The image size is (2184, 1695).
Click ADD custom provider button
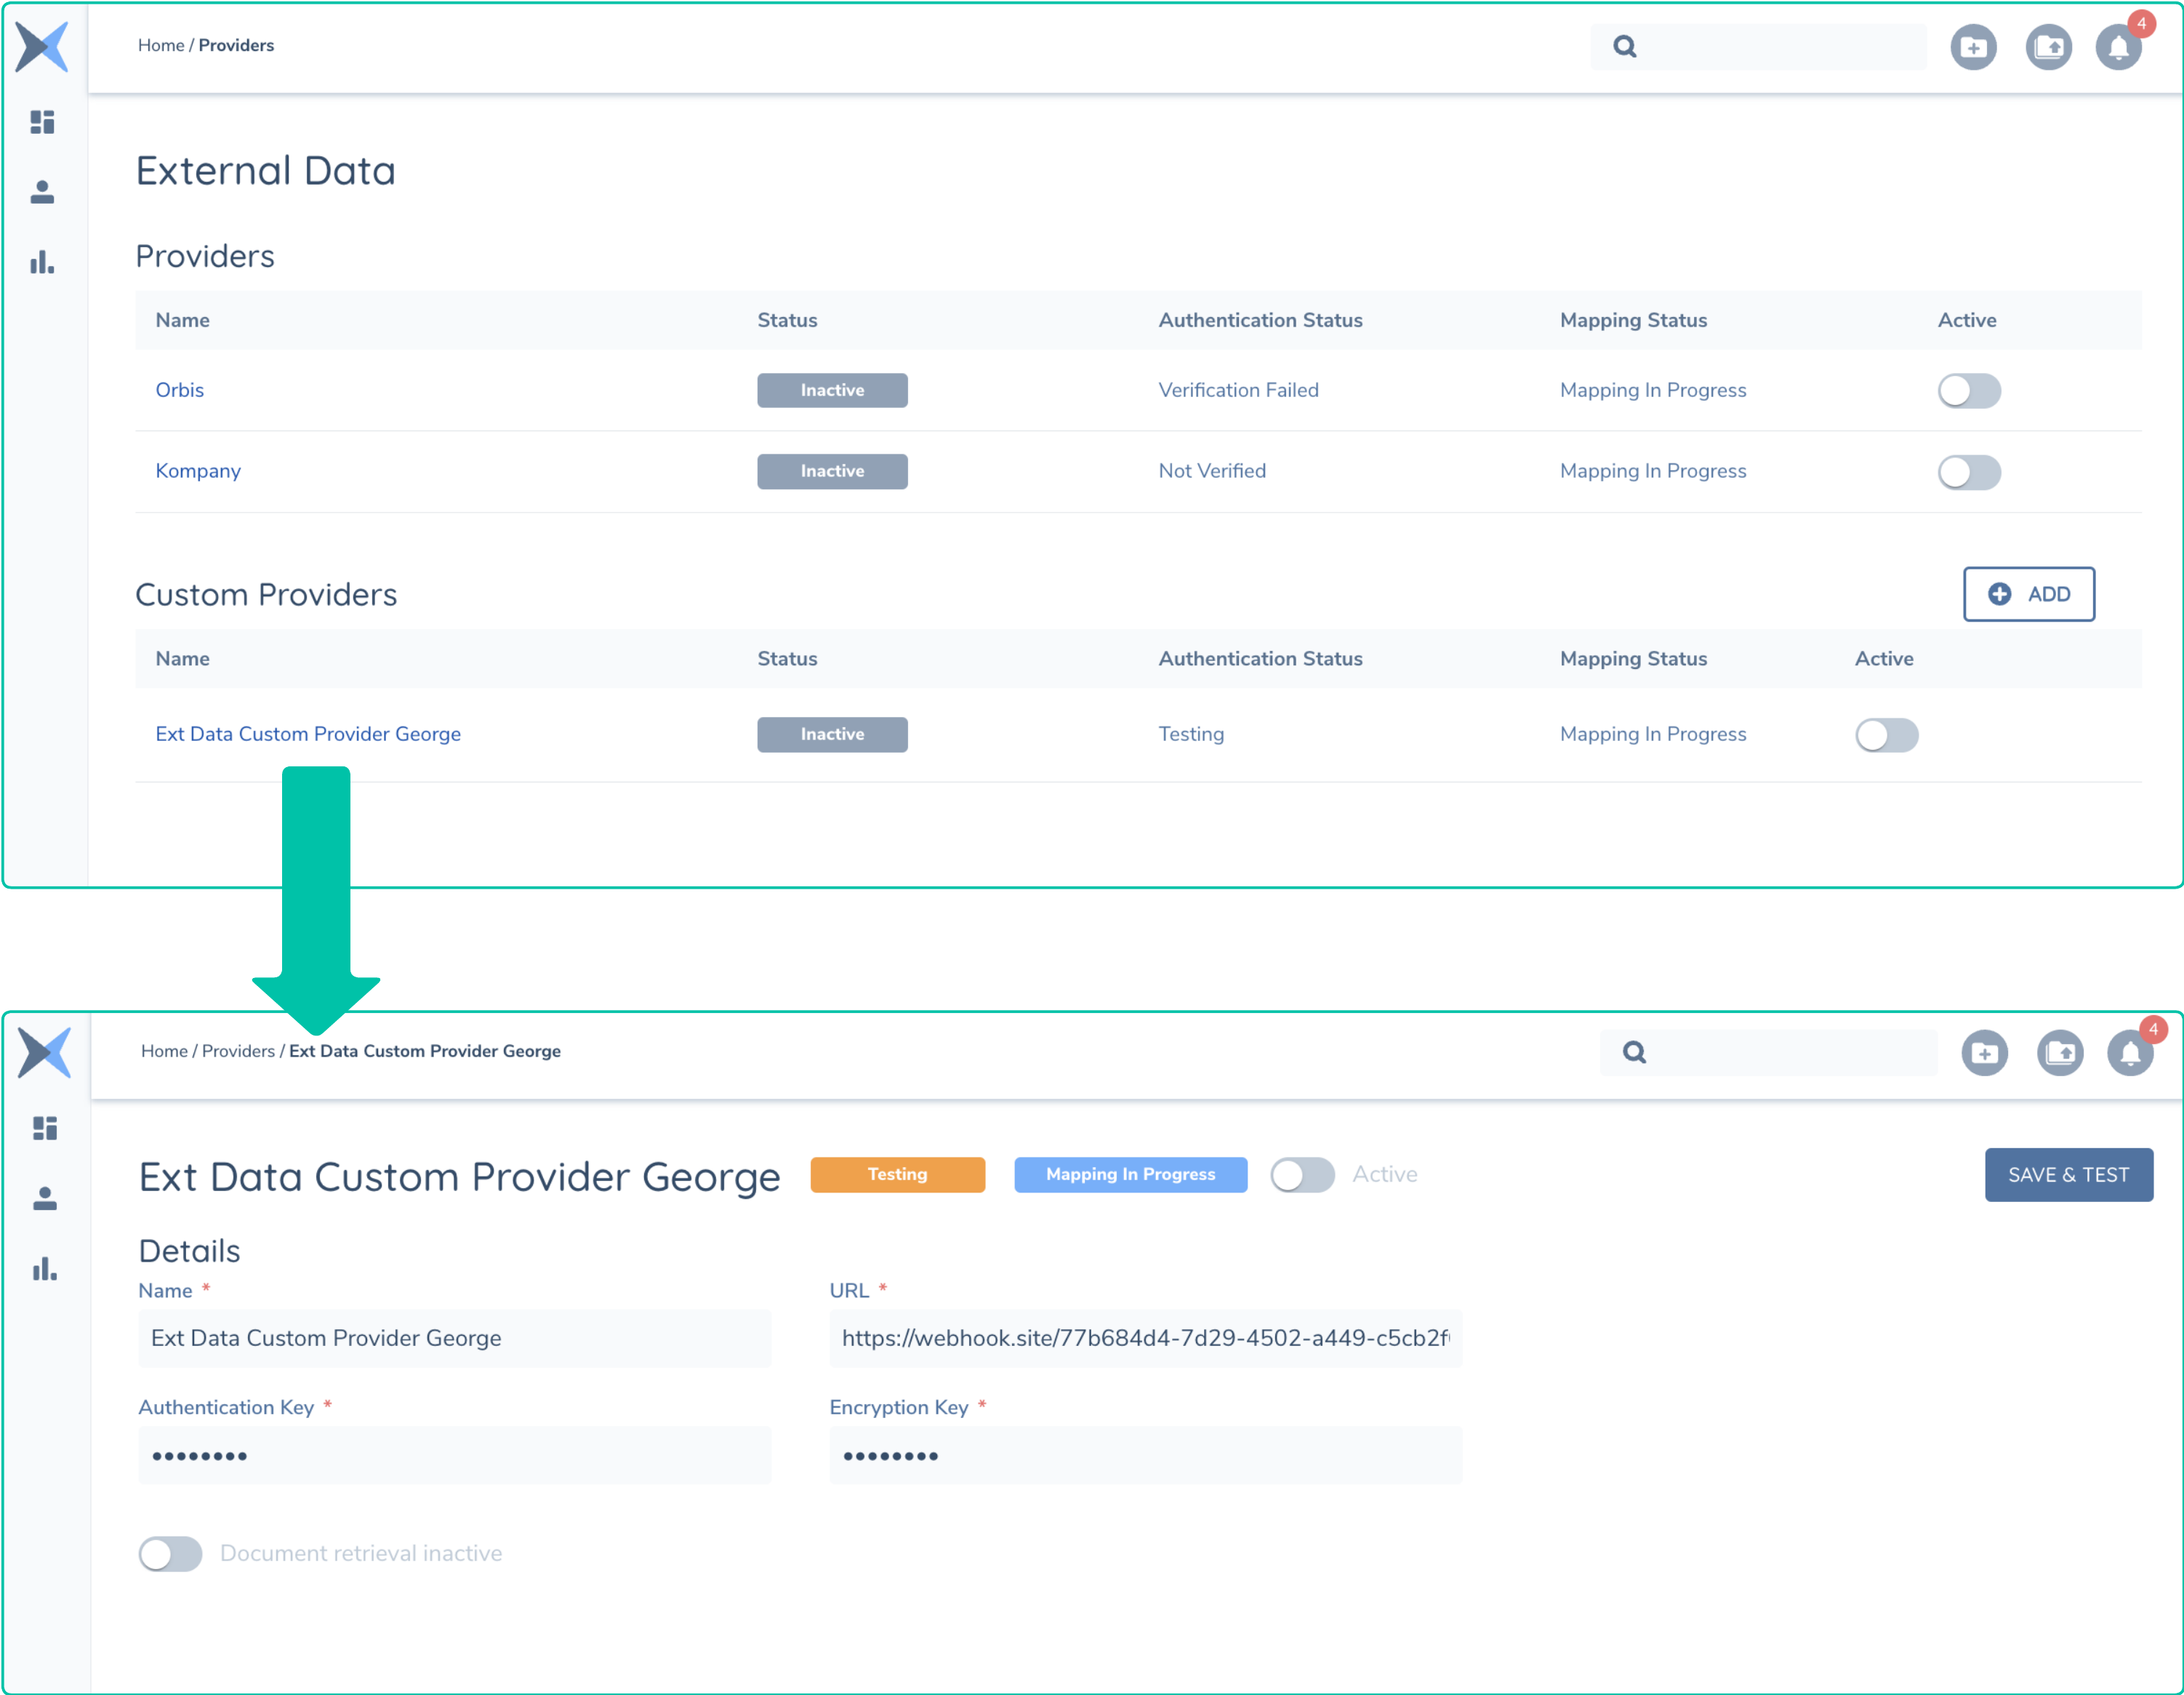coord(2028,594)
